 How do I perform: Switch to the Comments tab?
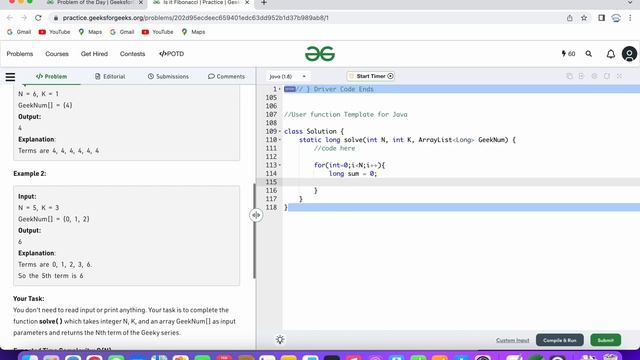[227, 76]
